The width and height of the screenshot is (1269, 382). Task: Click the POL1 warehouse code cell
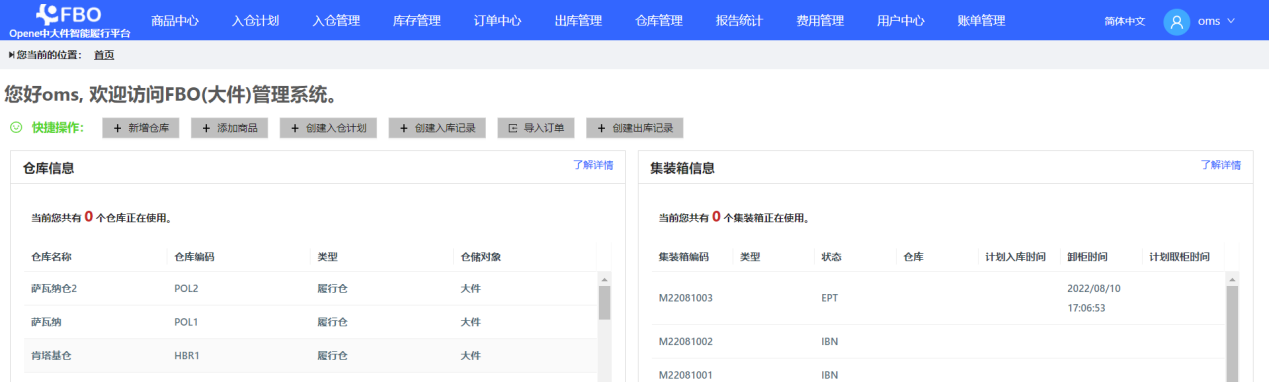coord(186,323)
